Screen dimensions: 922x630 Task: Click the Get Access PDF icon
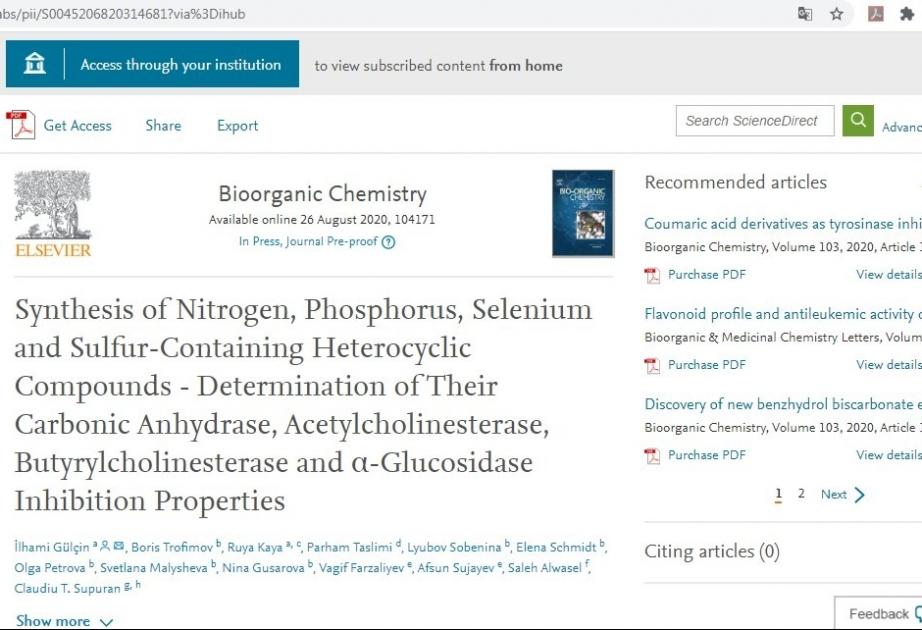21,125
